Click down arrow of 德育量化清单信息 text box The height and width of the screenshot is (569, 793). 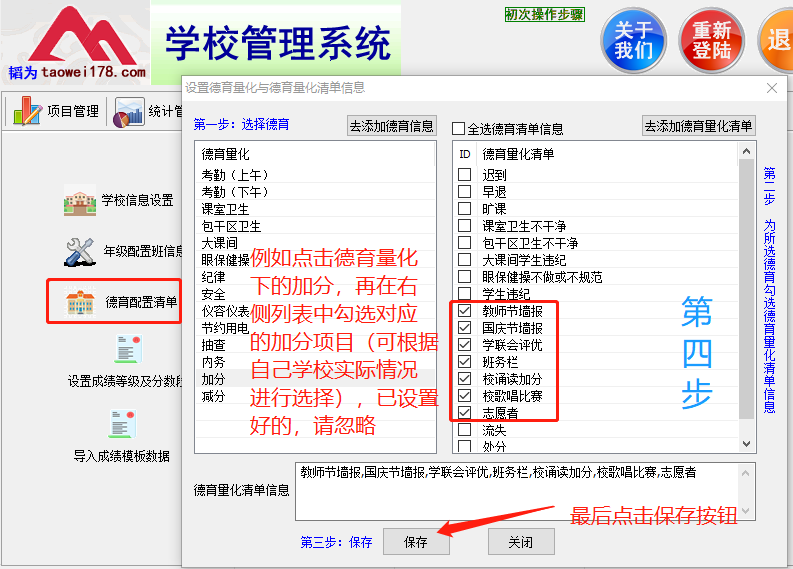point(745,510)
